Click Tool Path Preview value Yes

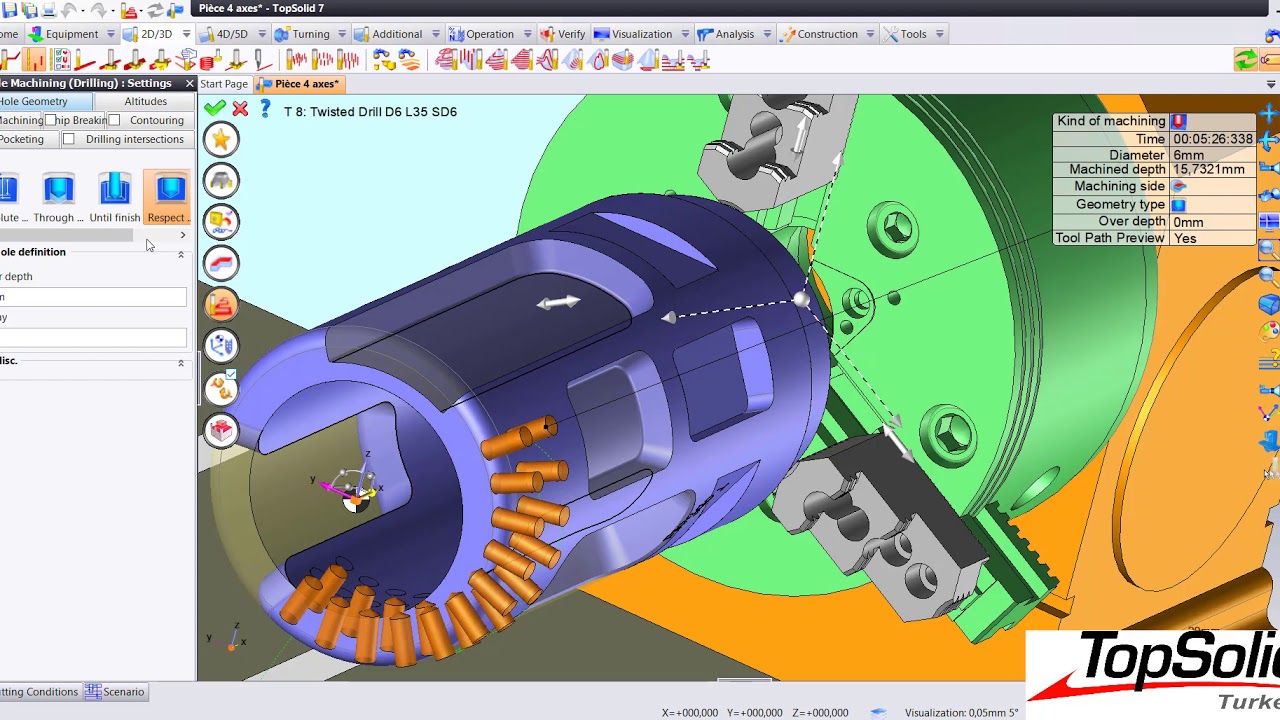pyautogui.click(x=1185, y=238)
